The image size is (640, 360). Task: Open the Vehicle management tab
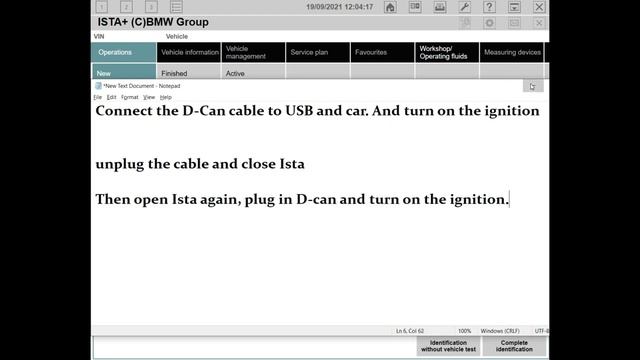[x=253, y=52]
